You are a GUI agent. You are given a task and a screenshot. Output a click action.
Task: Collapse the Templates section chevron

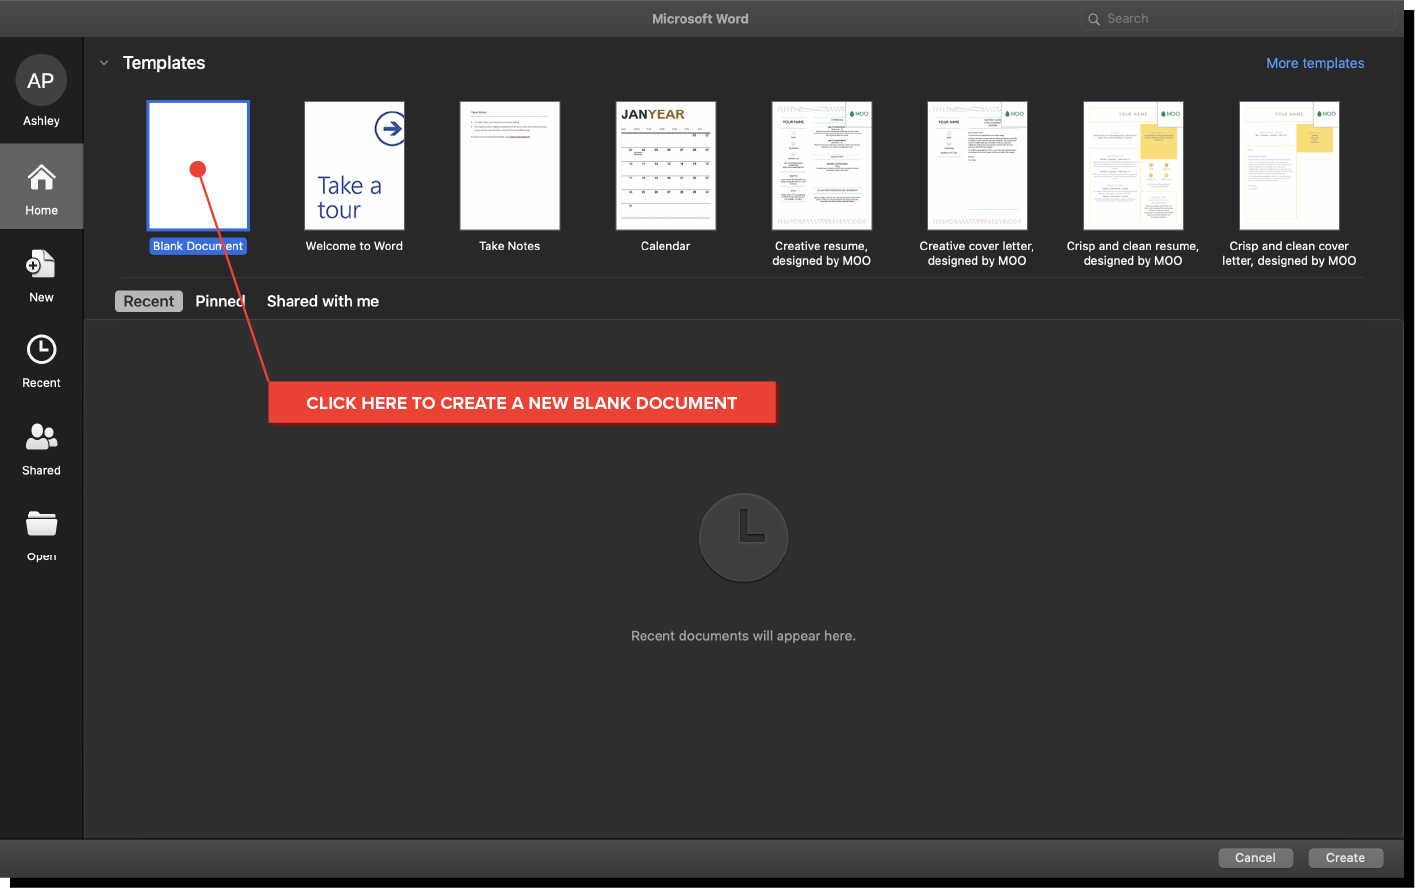click(x=104, y=63)
